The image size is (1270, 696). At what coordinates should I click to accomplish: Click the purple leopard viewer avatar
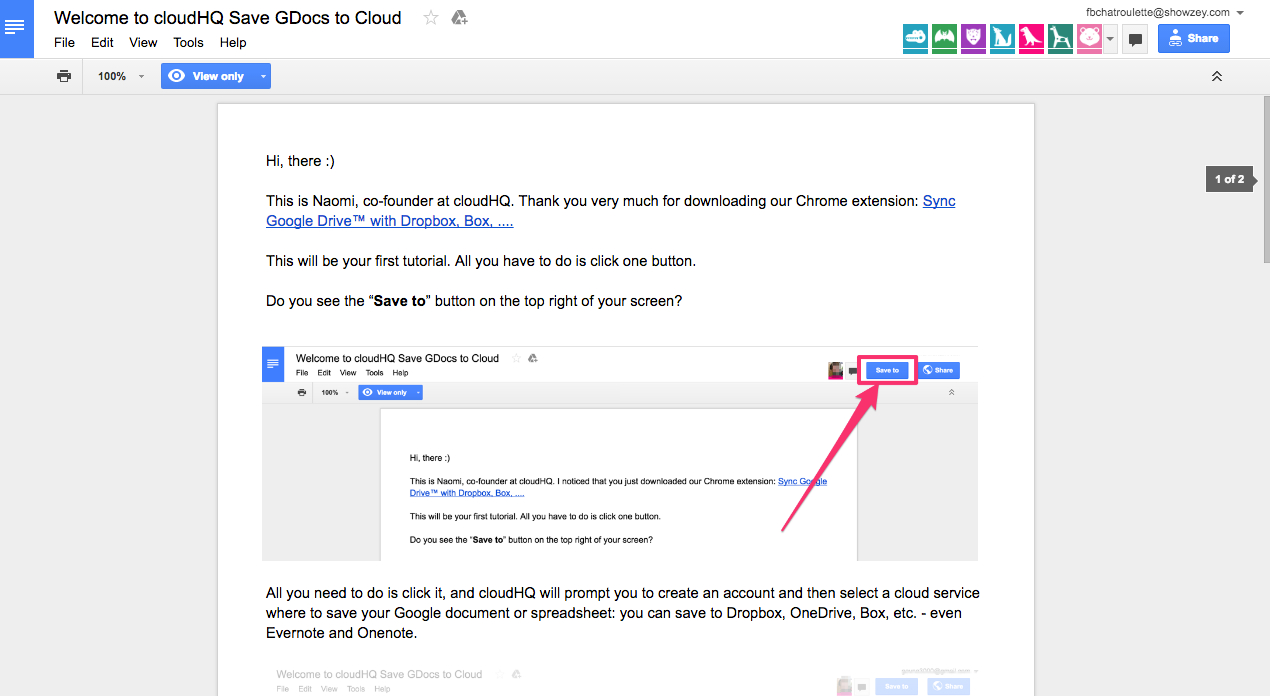click(x=974, y=39)
